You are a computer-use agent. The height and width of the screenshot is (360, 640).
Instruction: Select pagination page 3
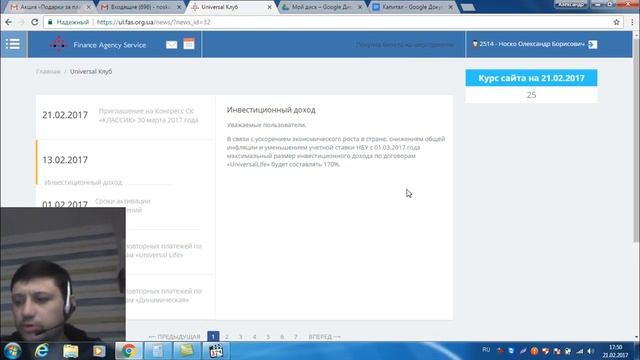click(x=241, y=337)
